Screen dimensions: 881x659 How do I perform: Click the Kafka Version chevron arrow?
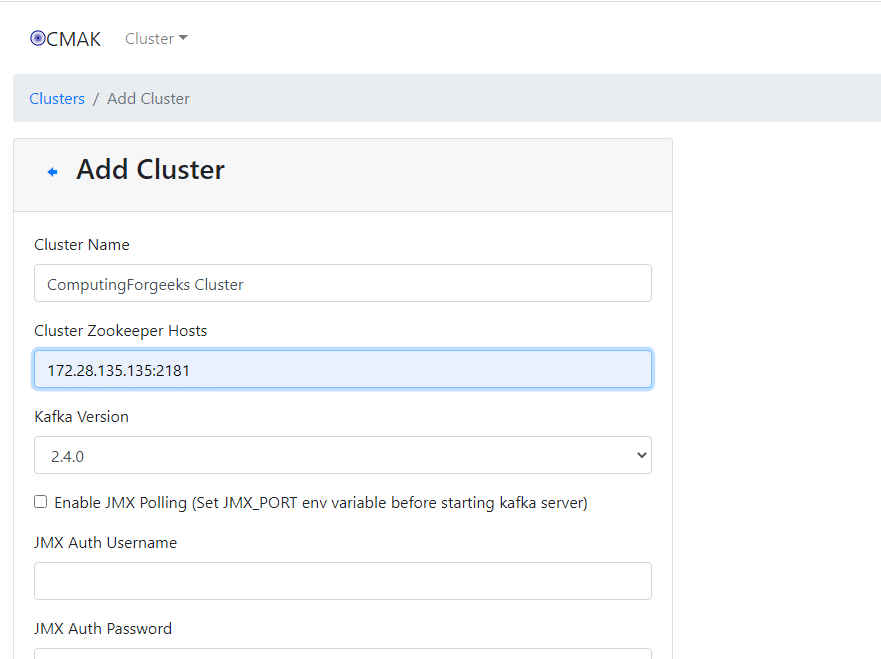point(642,456)
